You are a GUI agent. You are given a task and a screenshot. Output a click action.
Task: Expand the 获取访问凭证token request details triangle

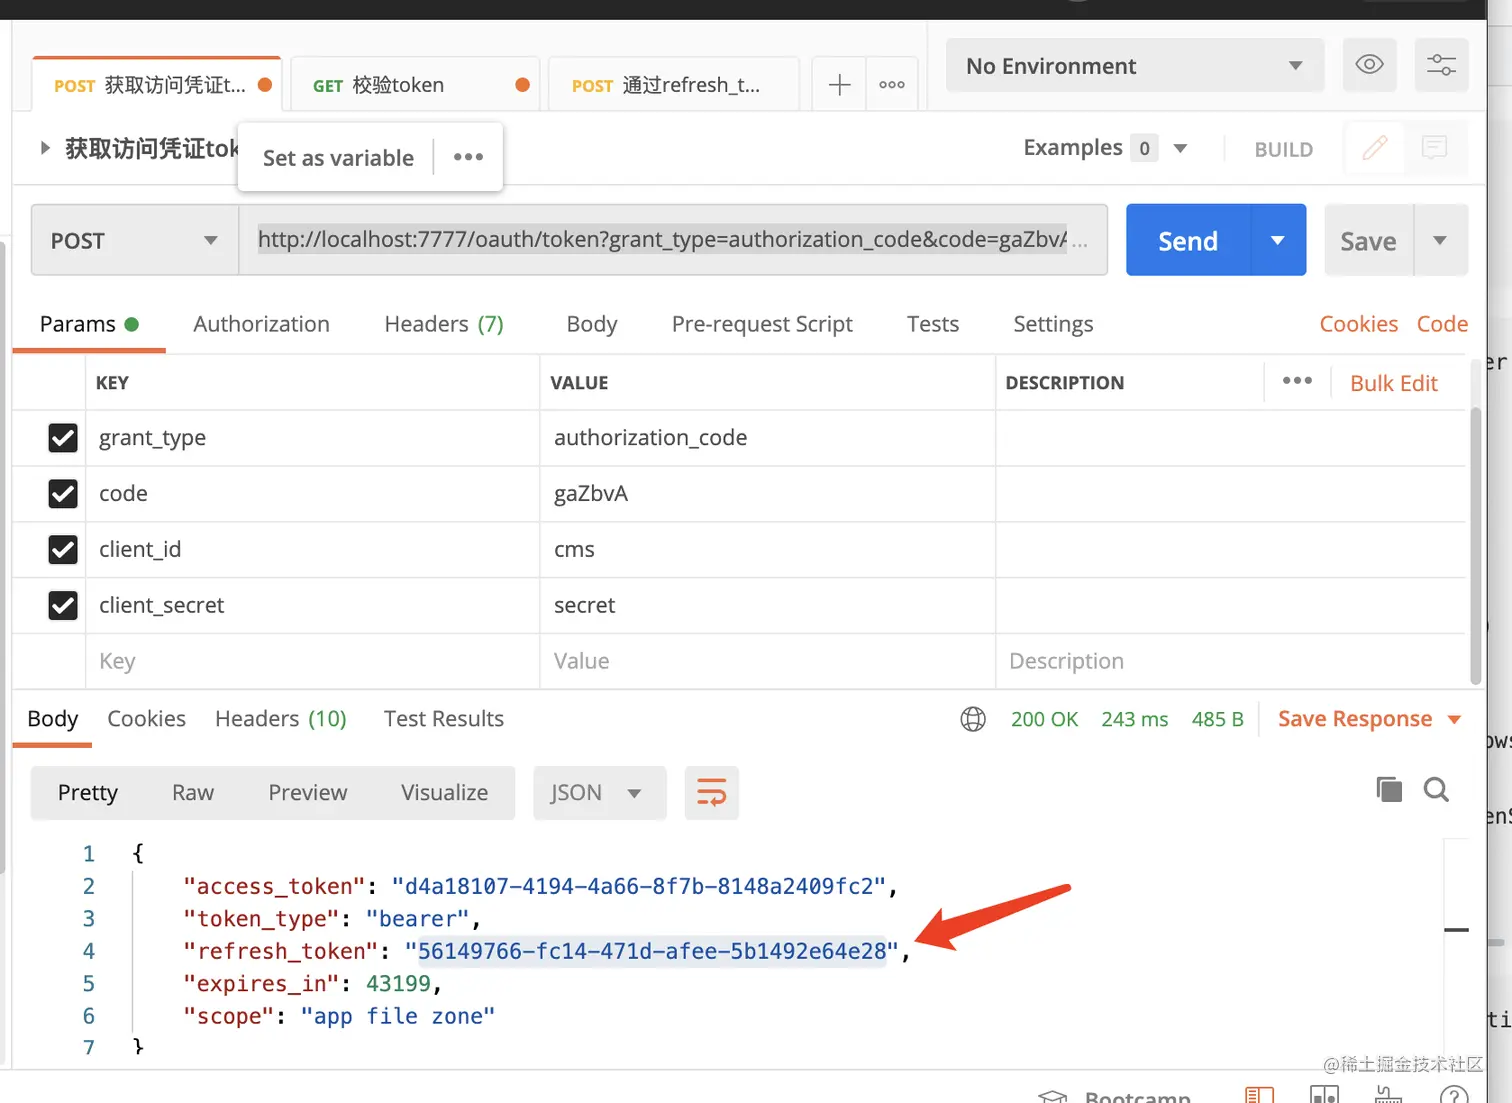point(44,148)
